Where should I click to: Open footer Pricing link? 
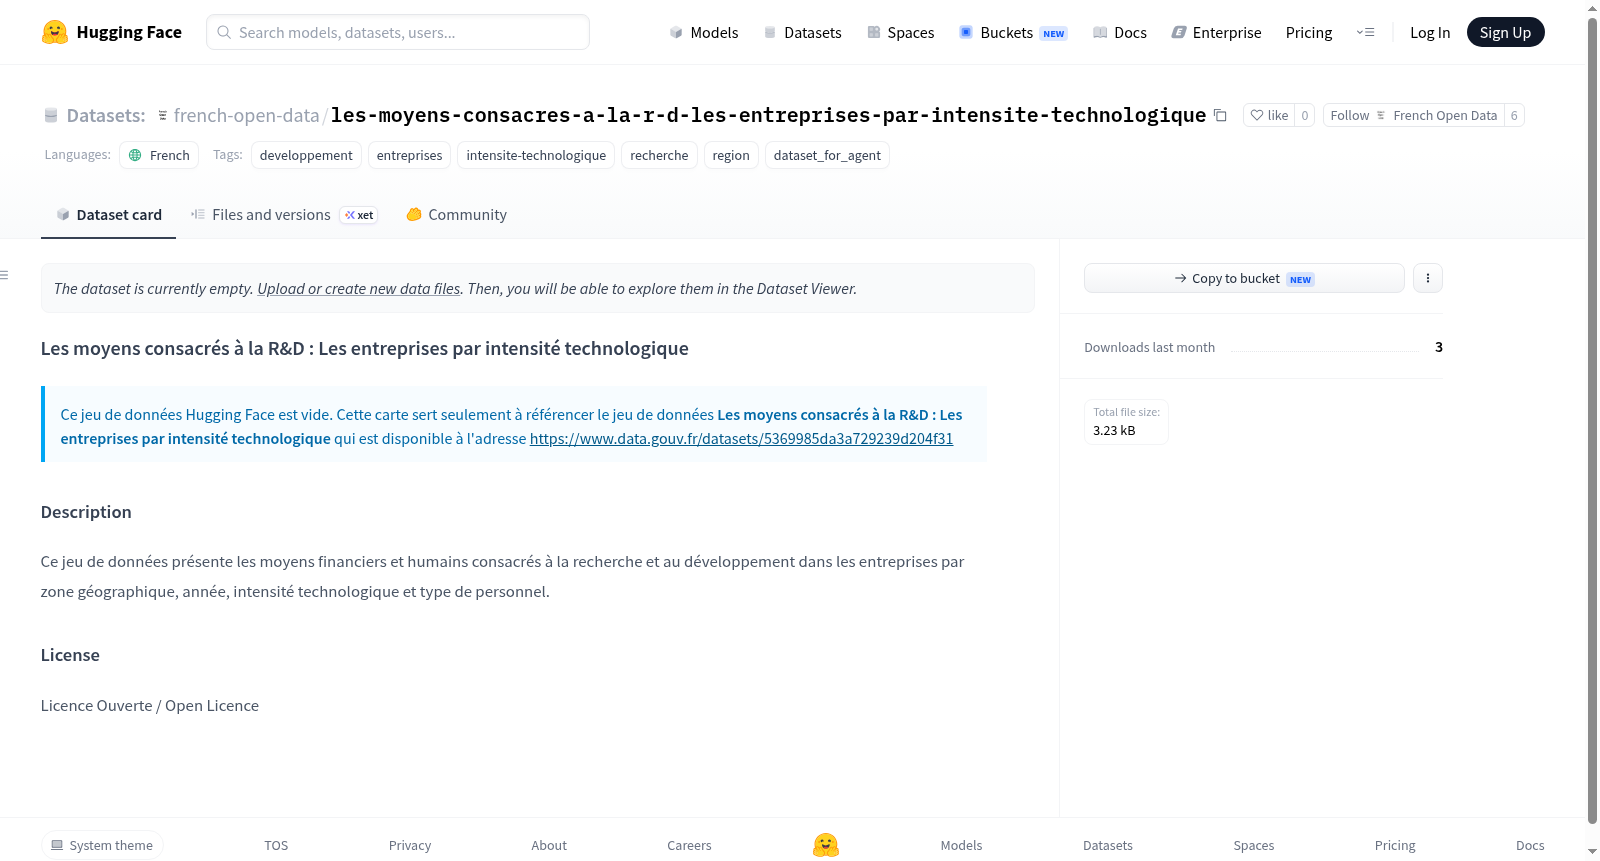click(1395, 845)
